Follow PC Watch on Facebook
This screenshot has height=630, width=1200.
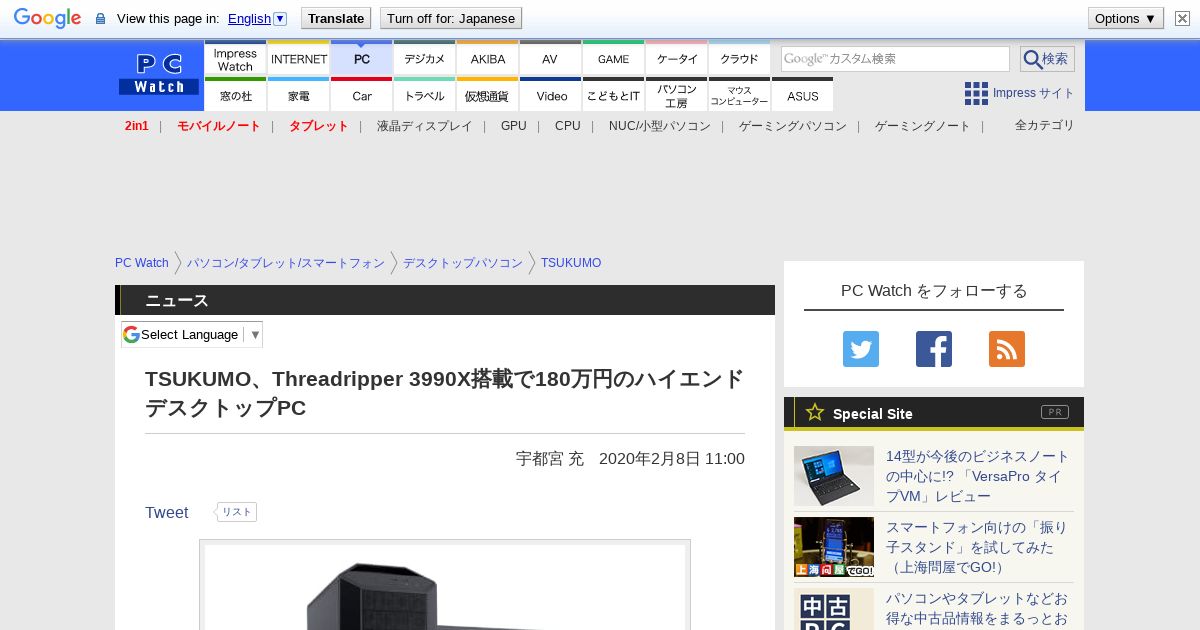pyautogui.click(x=934, y=349)
